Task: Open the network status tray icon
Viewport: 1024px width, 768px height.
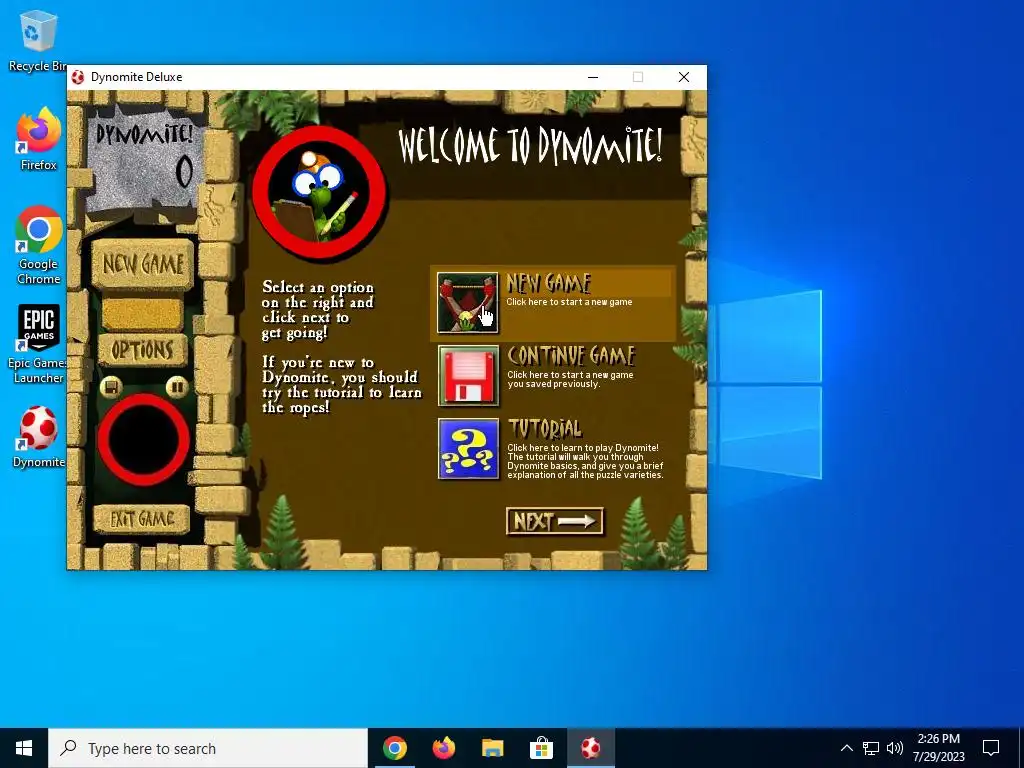Action: [x=871, y=748]
